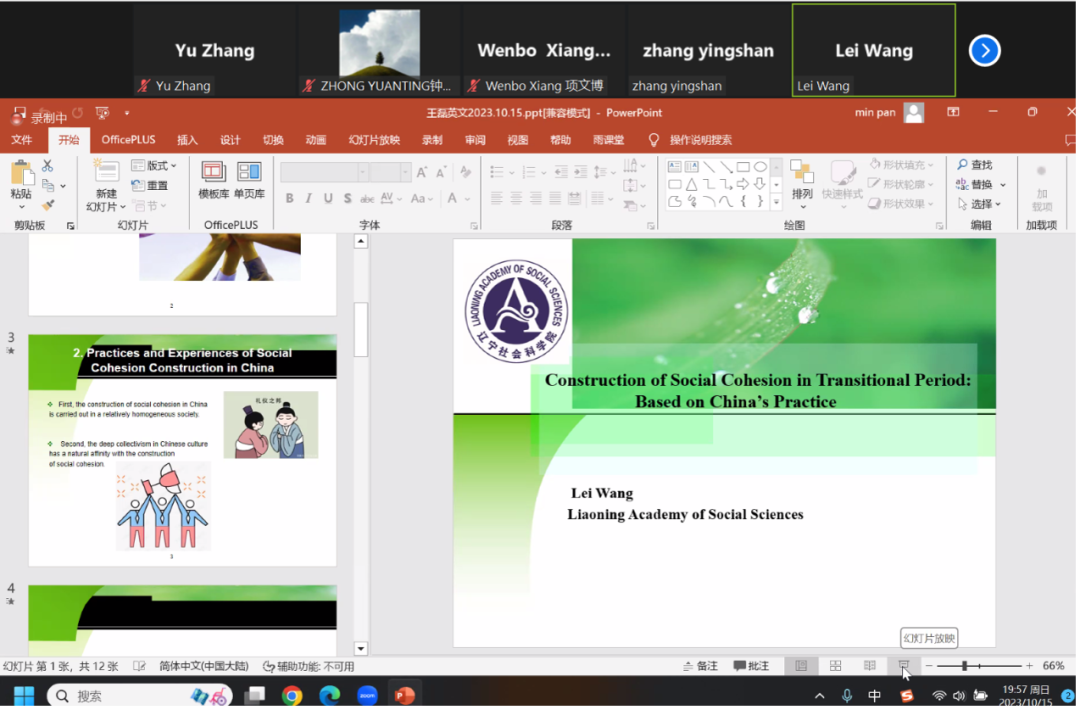
Task: Expand the Layout (版式) dropdown
Action: coord(160,165)
